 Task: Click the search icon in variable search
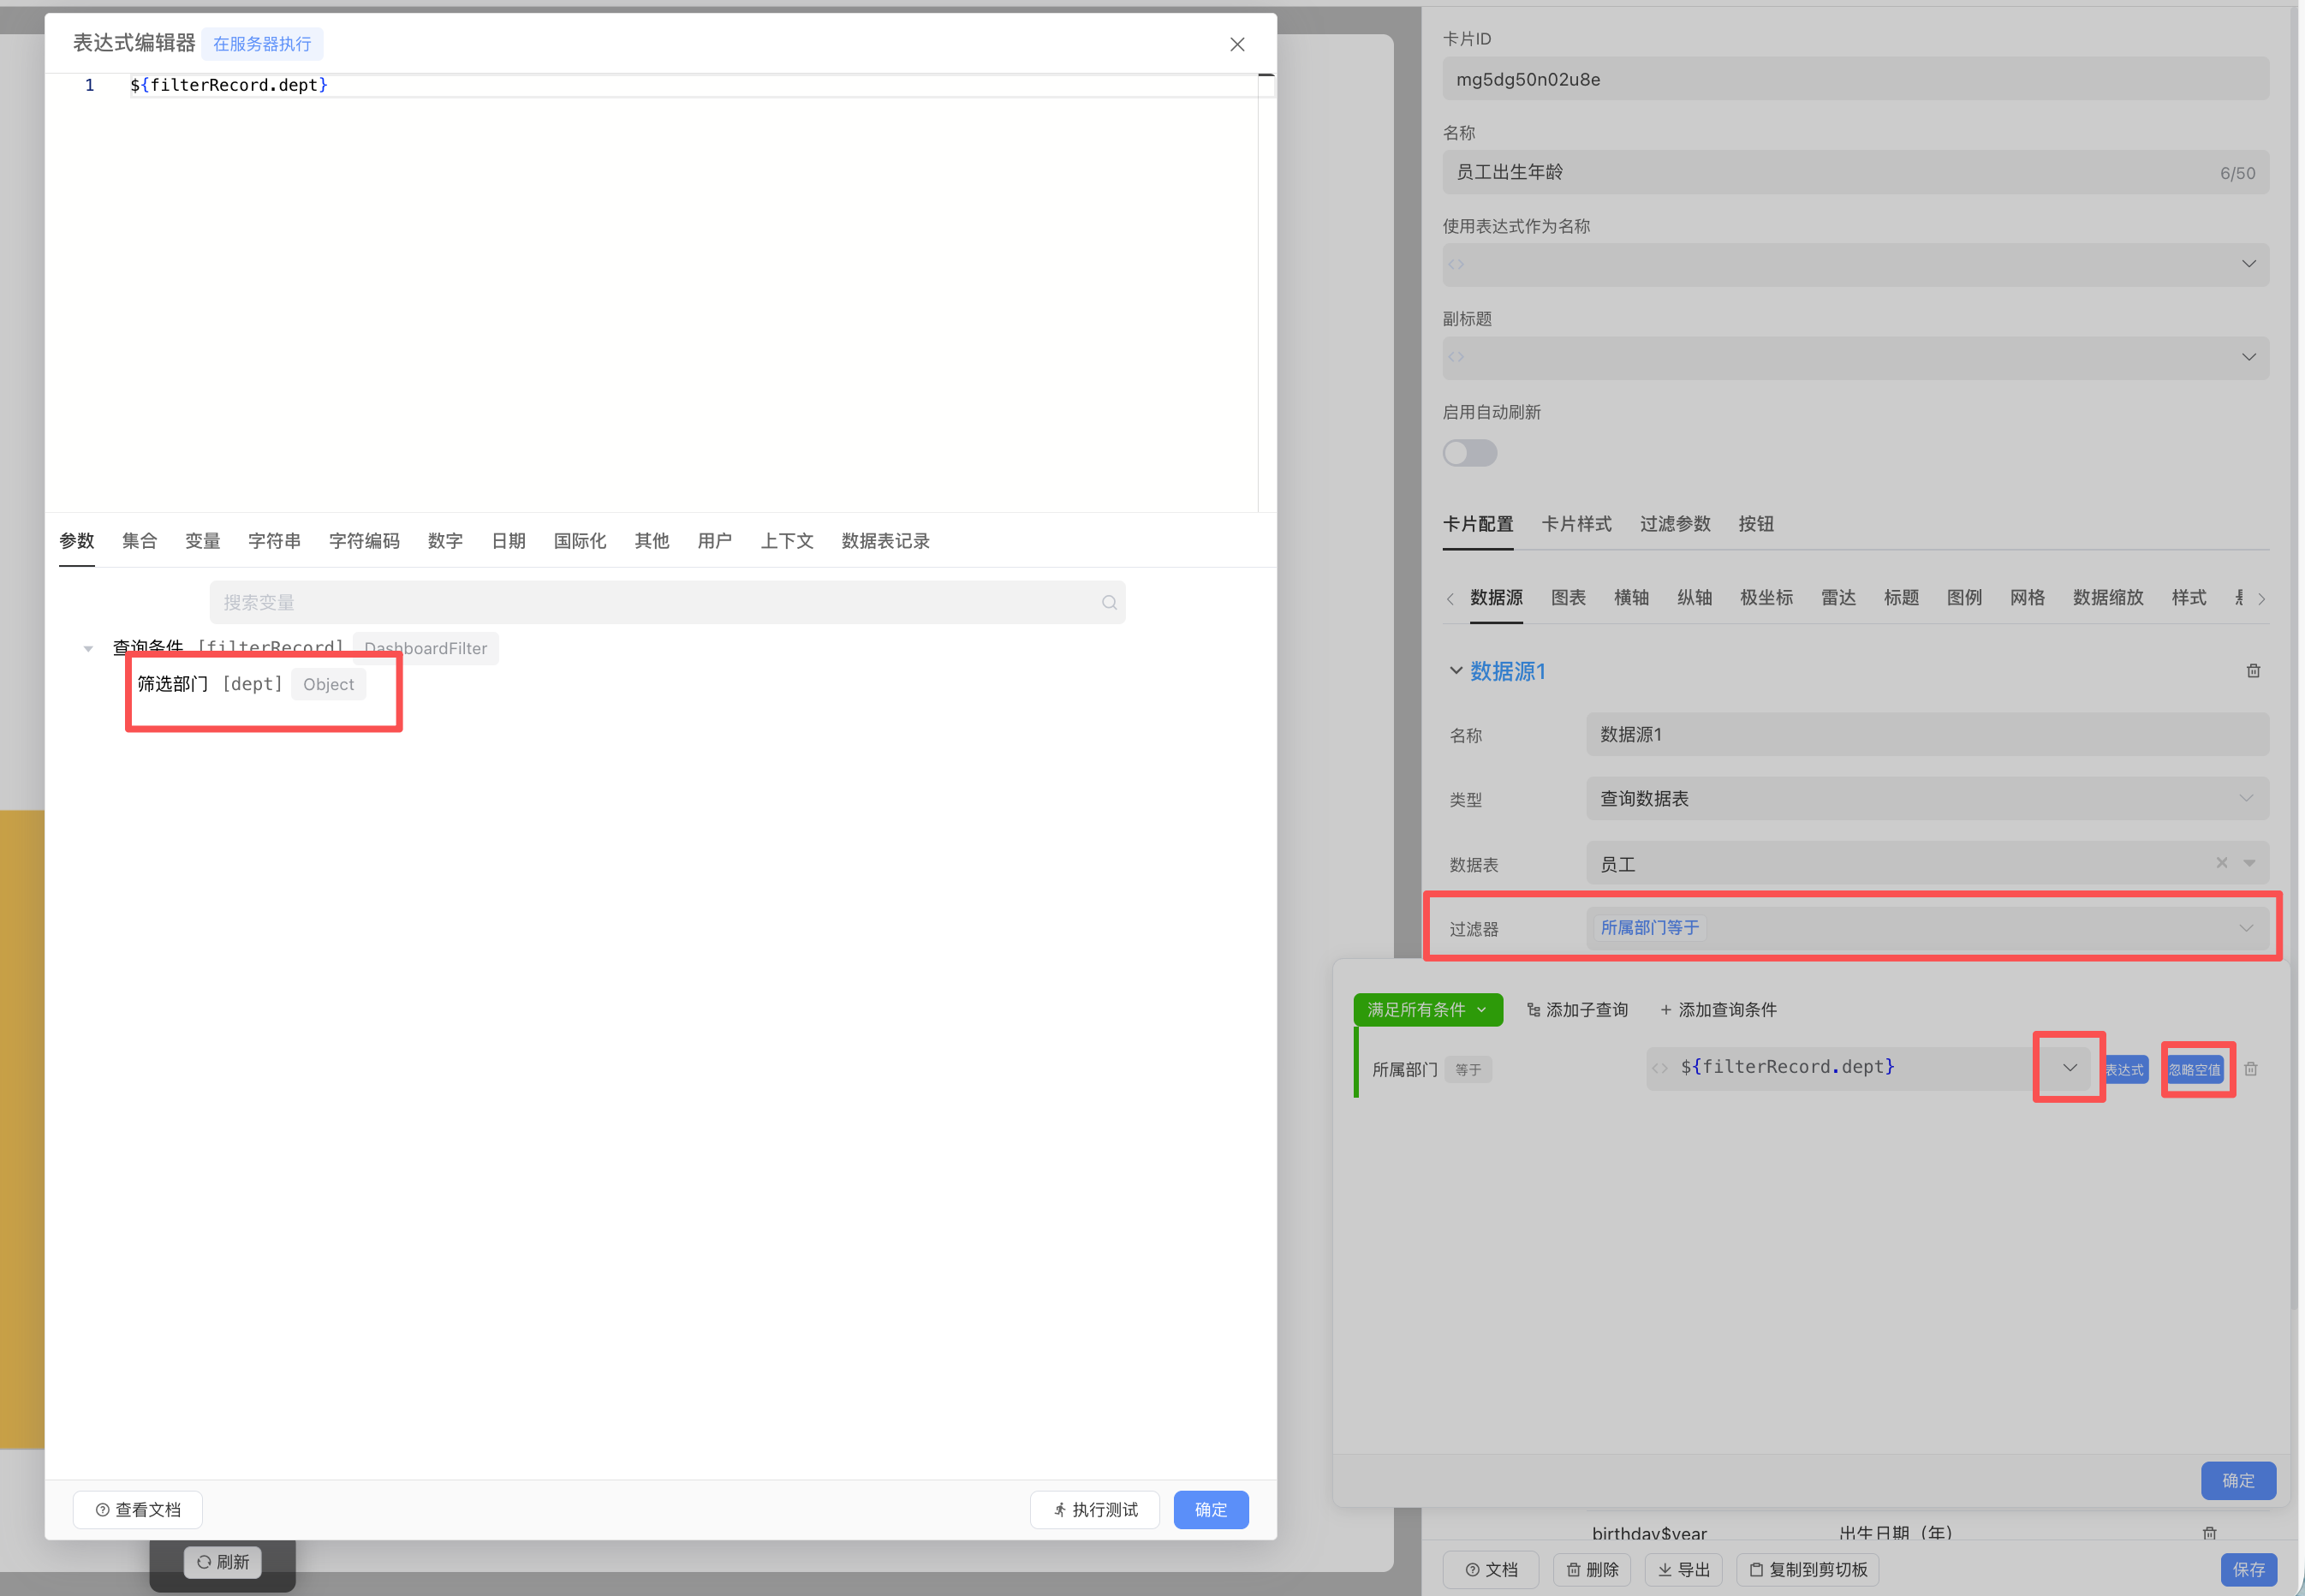(x=1109, y=602)
